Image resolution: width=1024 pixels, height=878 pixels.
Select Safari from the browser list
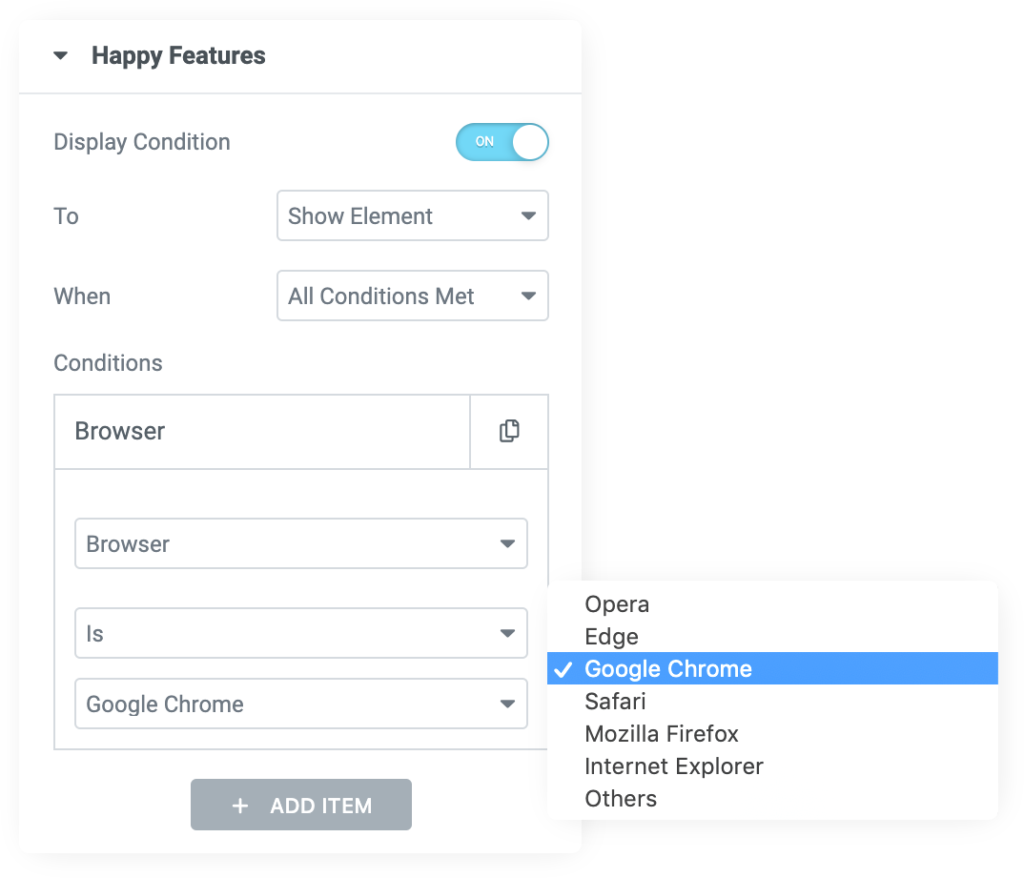tap(614, 701)
